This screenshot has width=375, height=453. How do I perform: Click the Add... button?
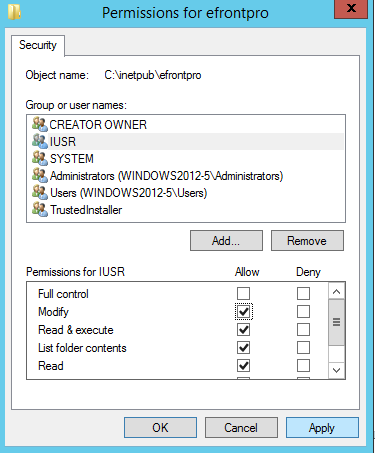tap(226, 240)
